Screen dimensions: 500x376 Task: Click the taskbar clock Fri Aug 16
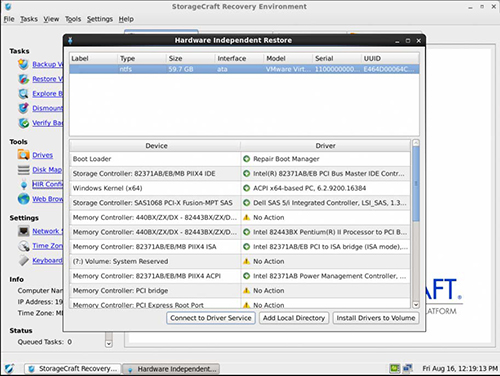[460, 368]
